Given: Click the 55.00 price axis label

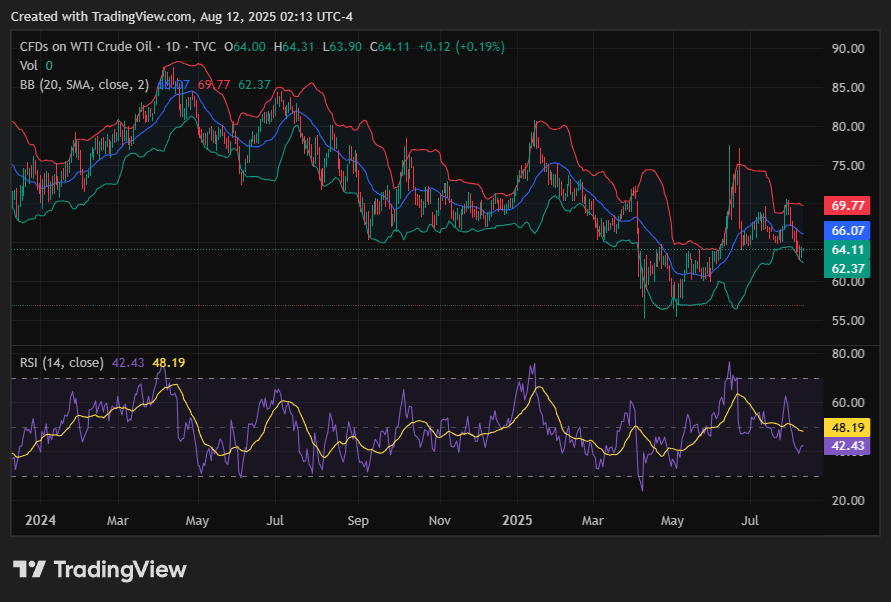Looking at the screenshot, I should point(848,321).
